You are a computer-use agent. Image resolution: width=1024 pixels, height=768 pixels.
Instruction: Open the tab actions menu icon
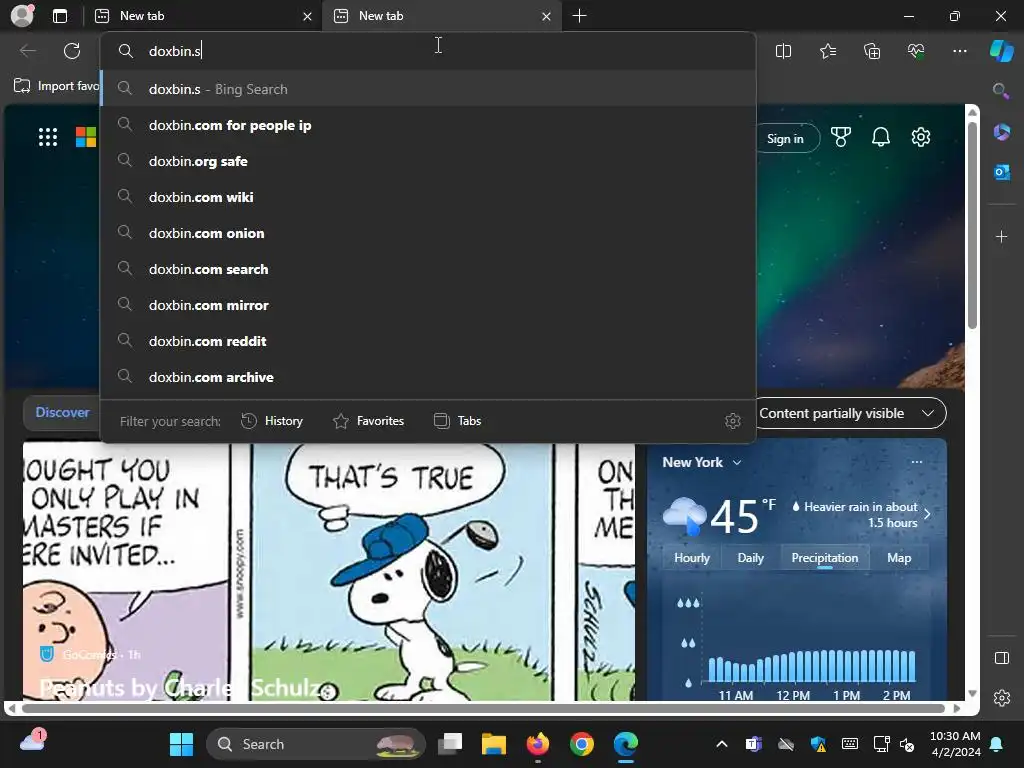pyautogui.click(x=59, y=16)
